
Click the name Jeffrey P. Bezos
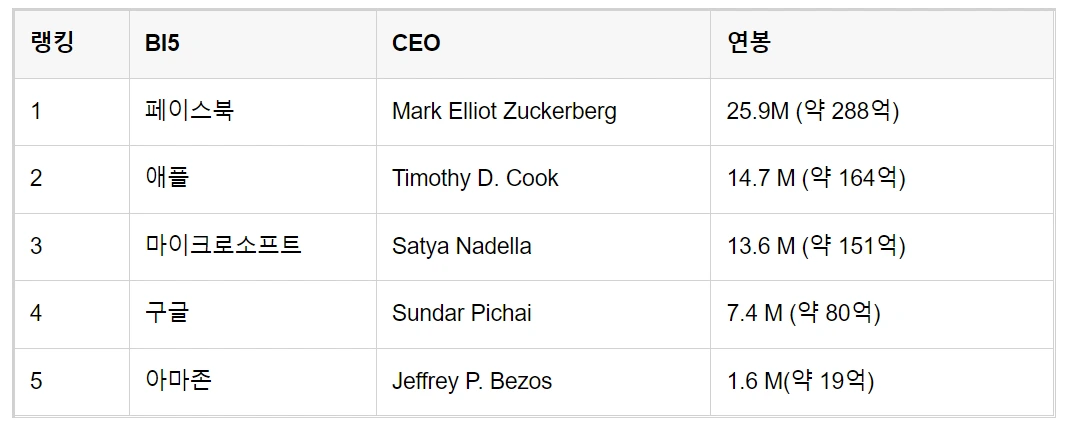[471, 381]
